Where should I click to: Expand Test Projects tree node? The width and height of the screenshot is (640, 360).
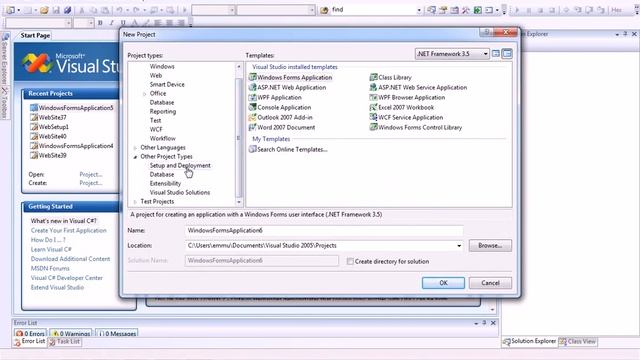(x=135, y=202)
